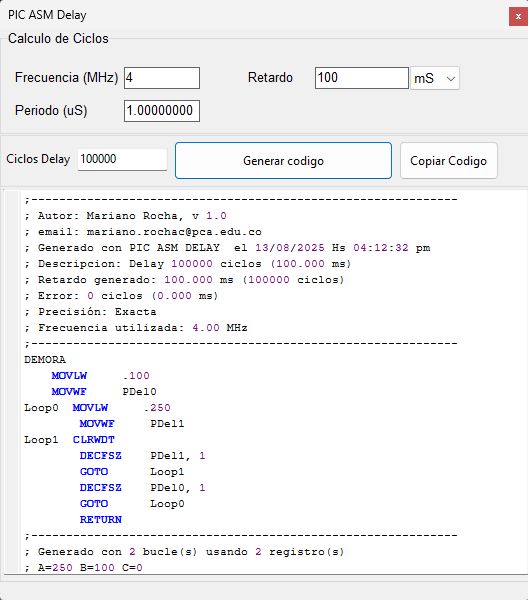This screenshot has width=531, height=603.
Task: Click the 'A=250 B=100 C=0' line
Action: (84, 570)
